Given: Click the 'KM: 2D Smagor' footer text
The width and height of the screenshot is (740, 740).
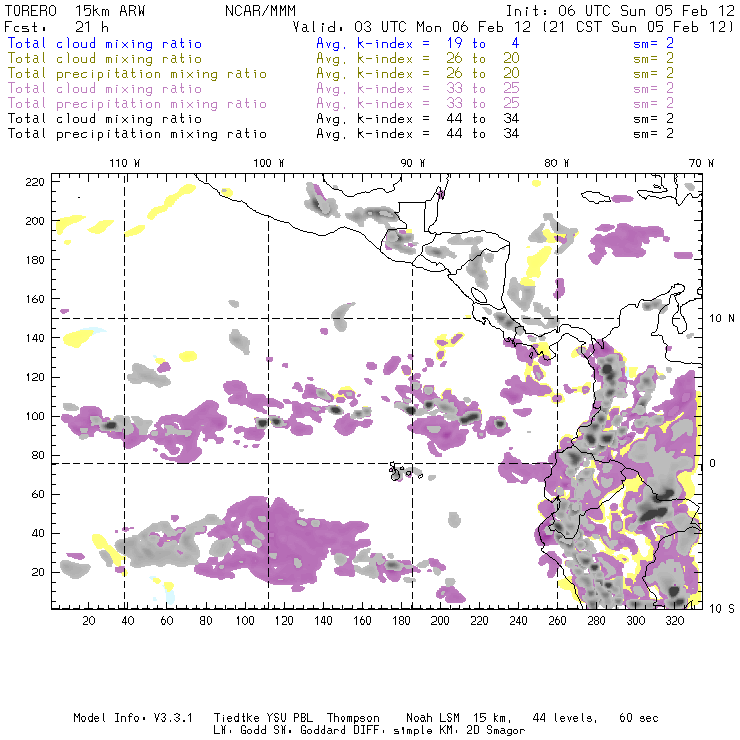Looking at the screenshot, I should (481, 731).
